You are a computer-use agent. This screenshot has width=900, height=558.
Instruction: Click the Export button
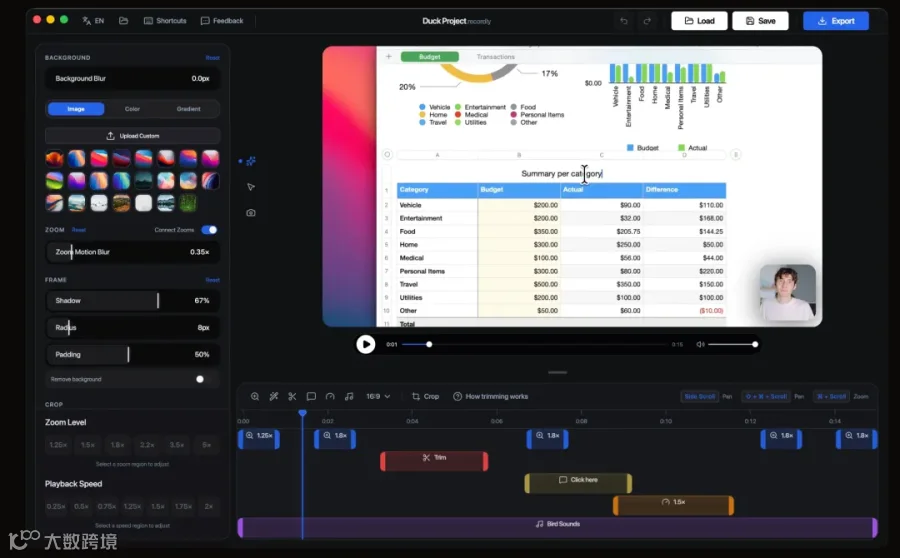(836, 21)
